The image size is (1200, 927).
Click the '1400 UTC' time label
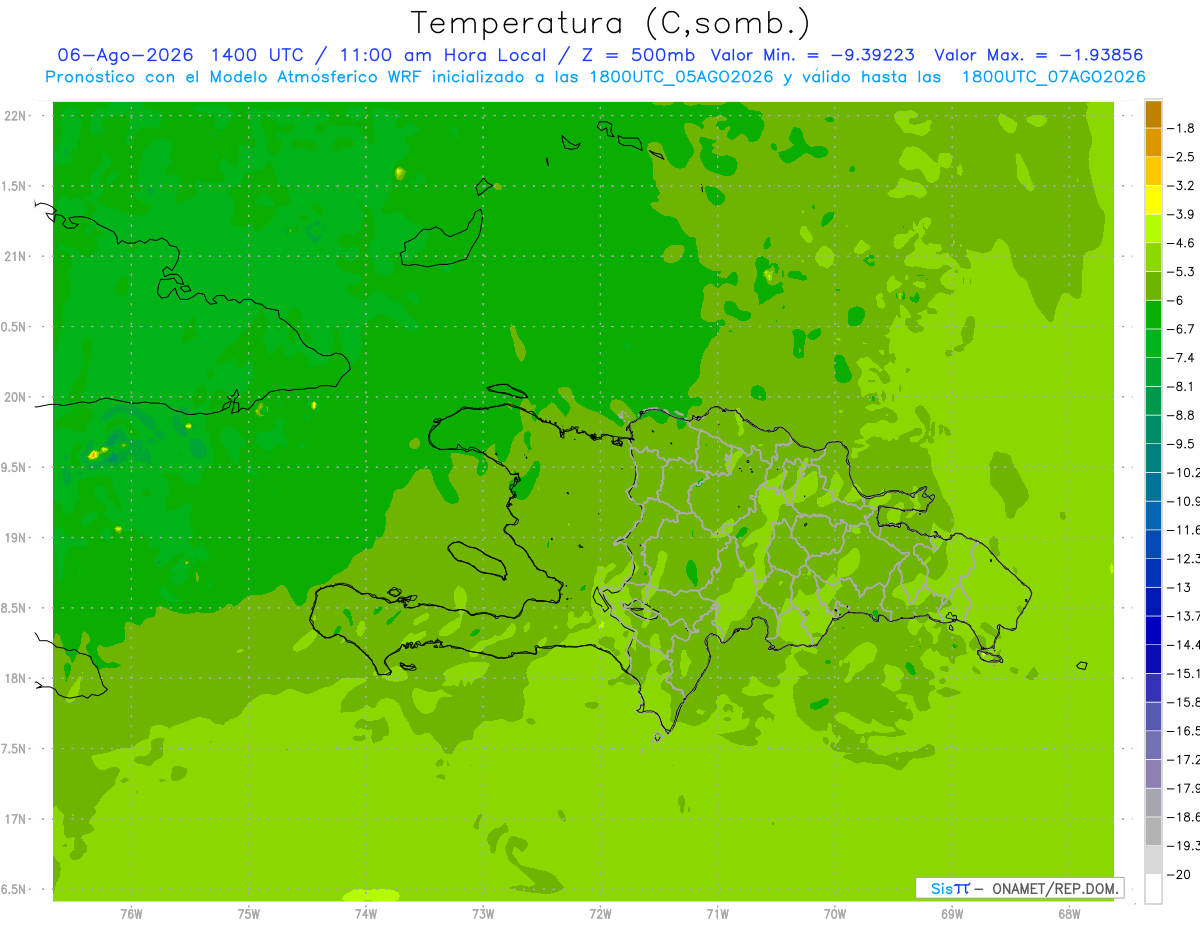(257, 55)
